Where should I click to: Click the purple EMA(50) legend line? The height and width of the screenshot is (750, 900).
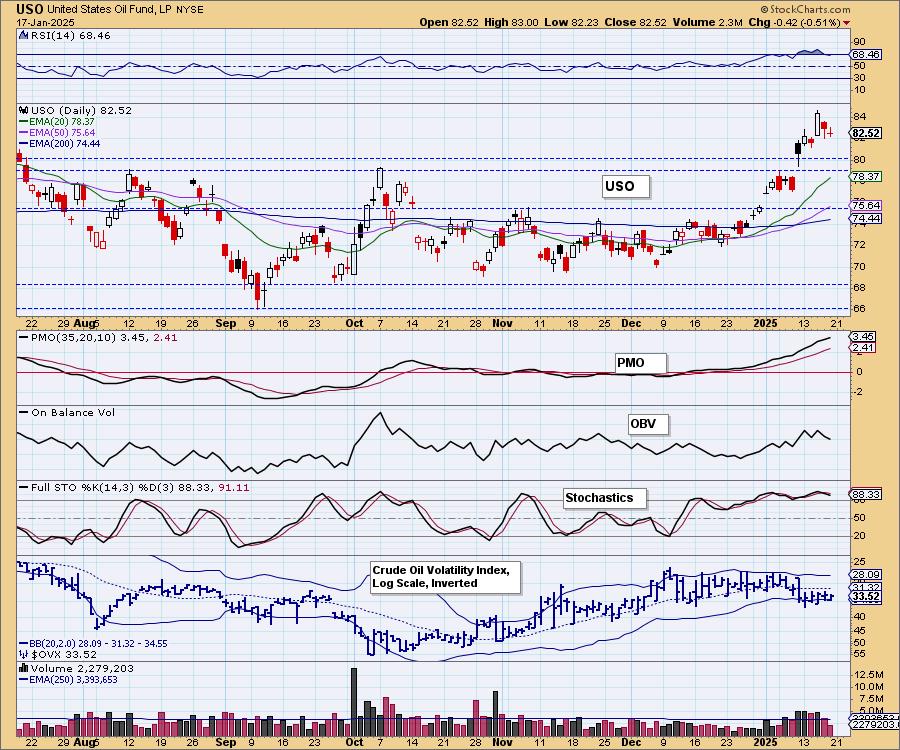tap(24, 133)
